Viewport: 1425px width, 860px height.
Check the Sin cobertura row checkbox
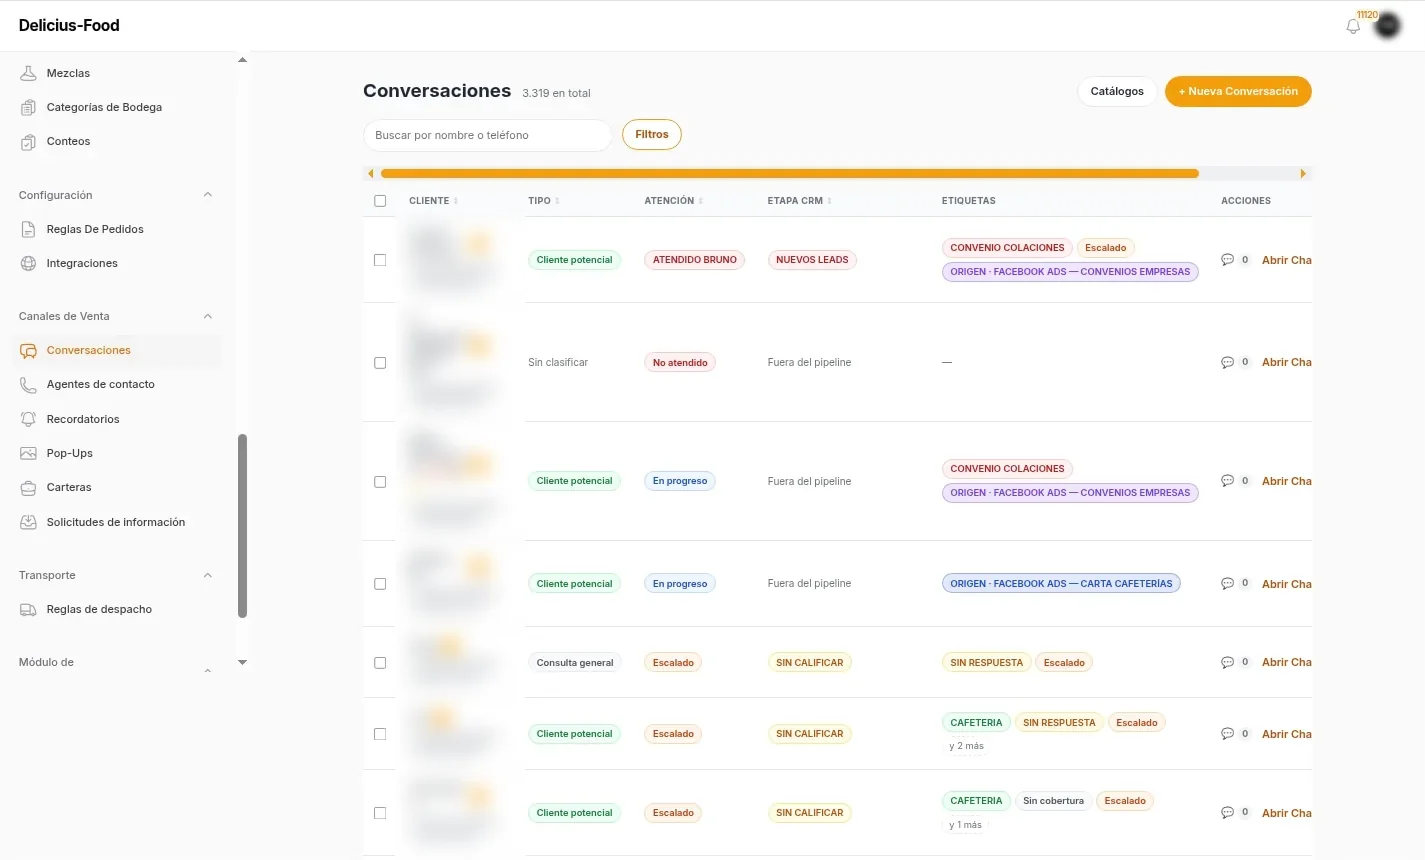click(380, 813)
